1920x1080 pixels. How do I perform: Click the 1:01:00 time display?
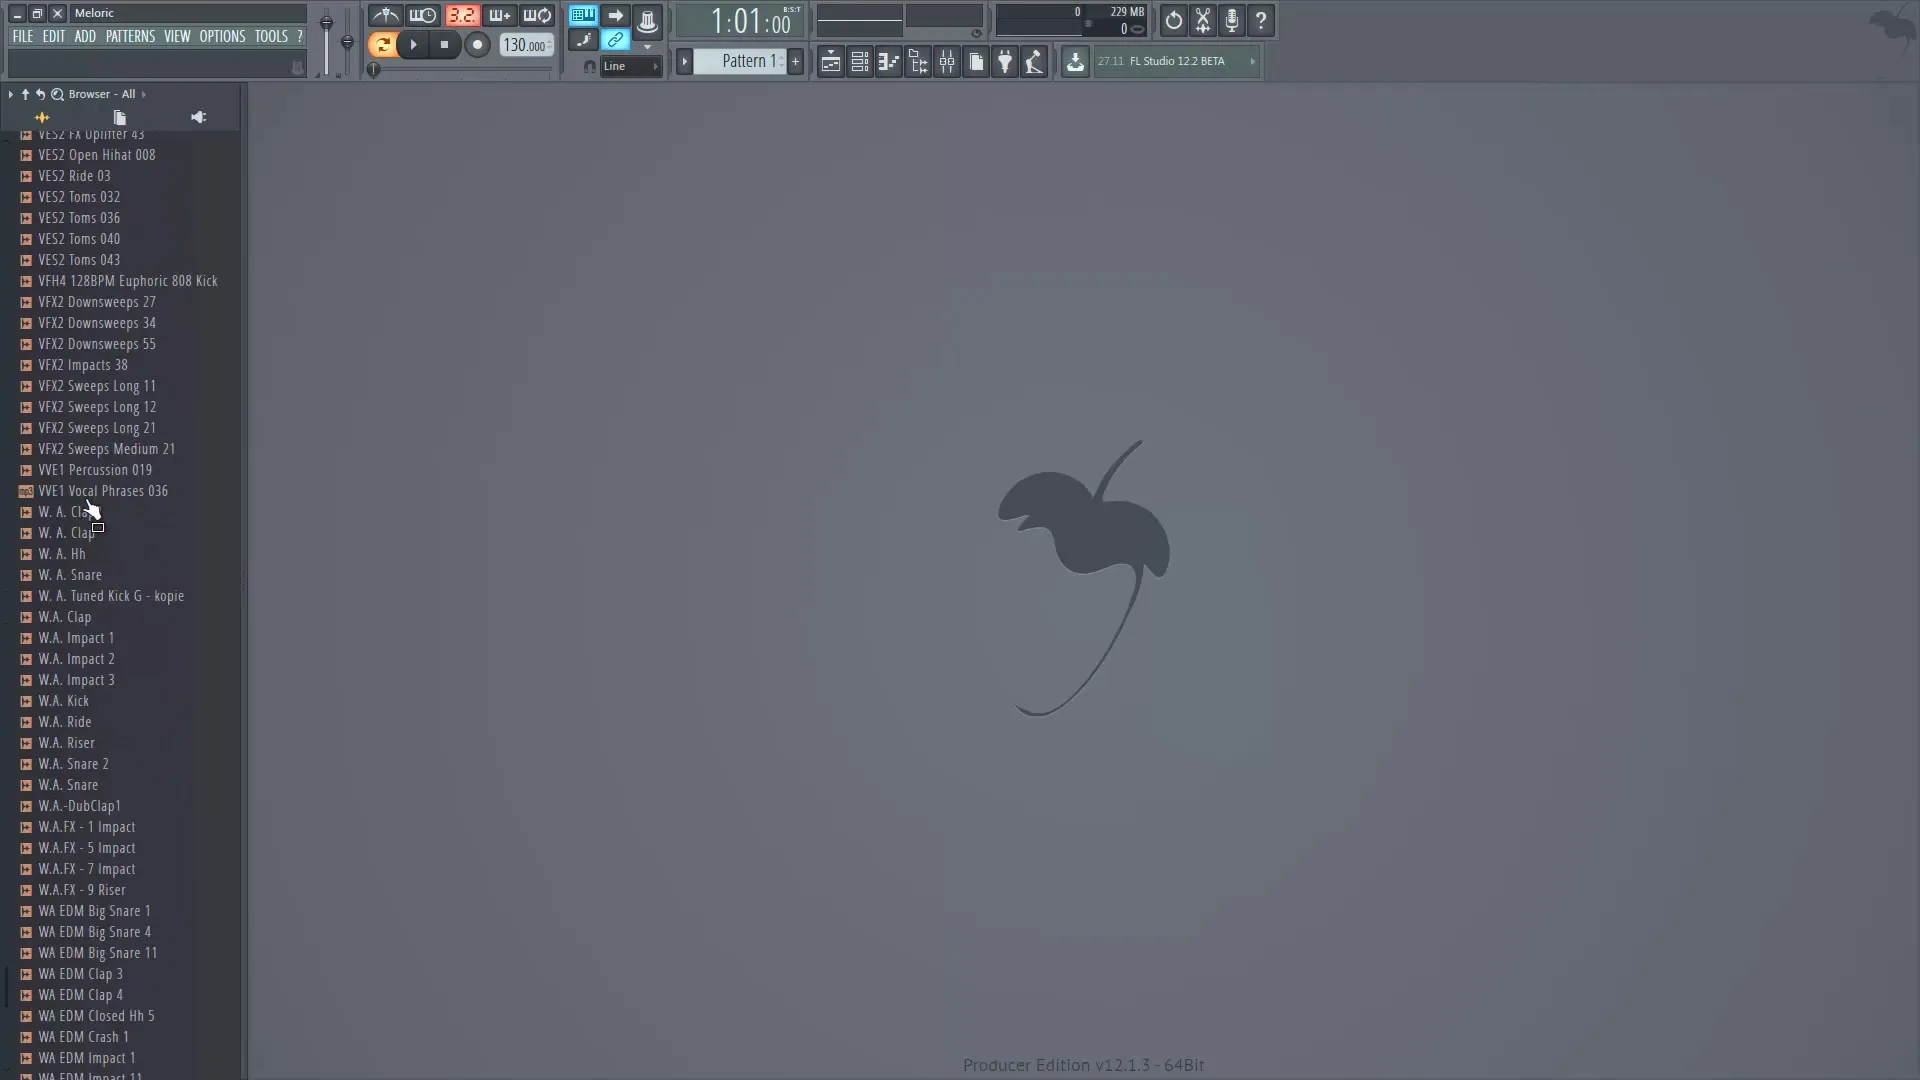tap(741, 21)
